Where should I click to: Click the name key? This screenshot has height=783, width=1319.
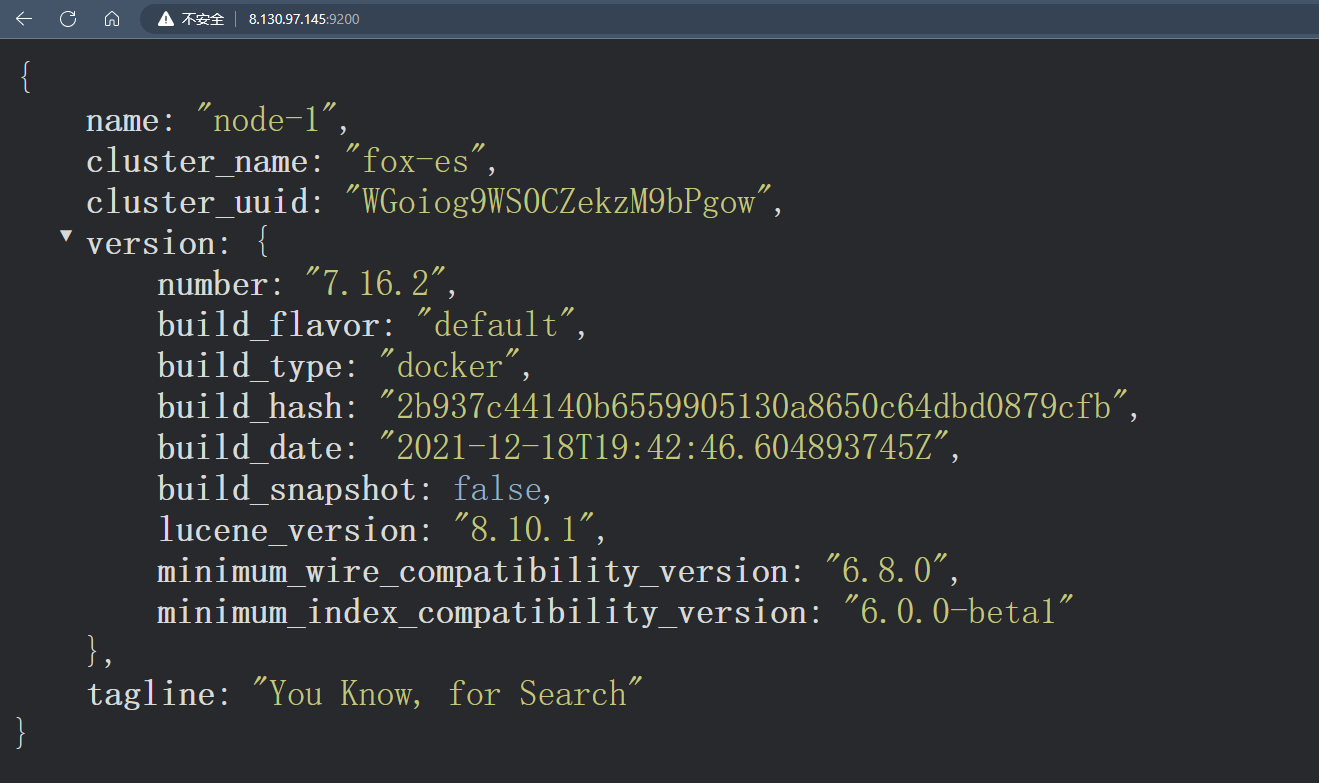(x=123, y=121)
